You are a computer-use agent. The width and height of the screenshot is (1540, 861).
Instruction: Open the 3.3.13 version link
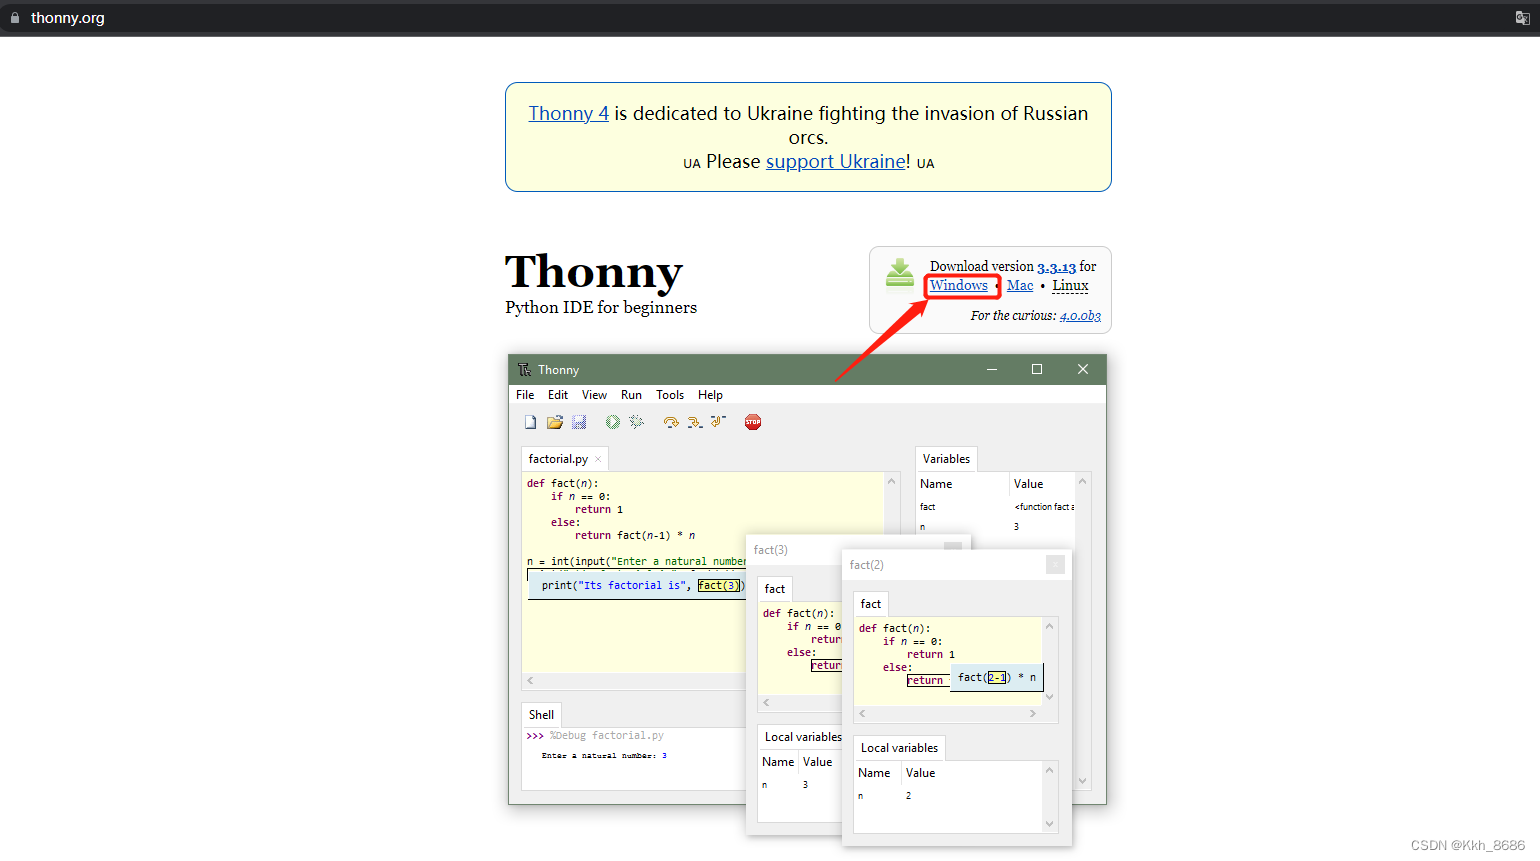pyautogui.click(x=1056, y=267)
